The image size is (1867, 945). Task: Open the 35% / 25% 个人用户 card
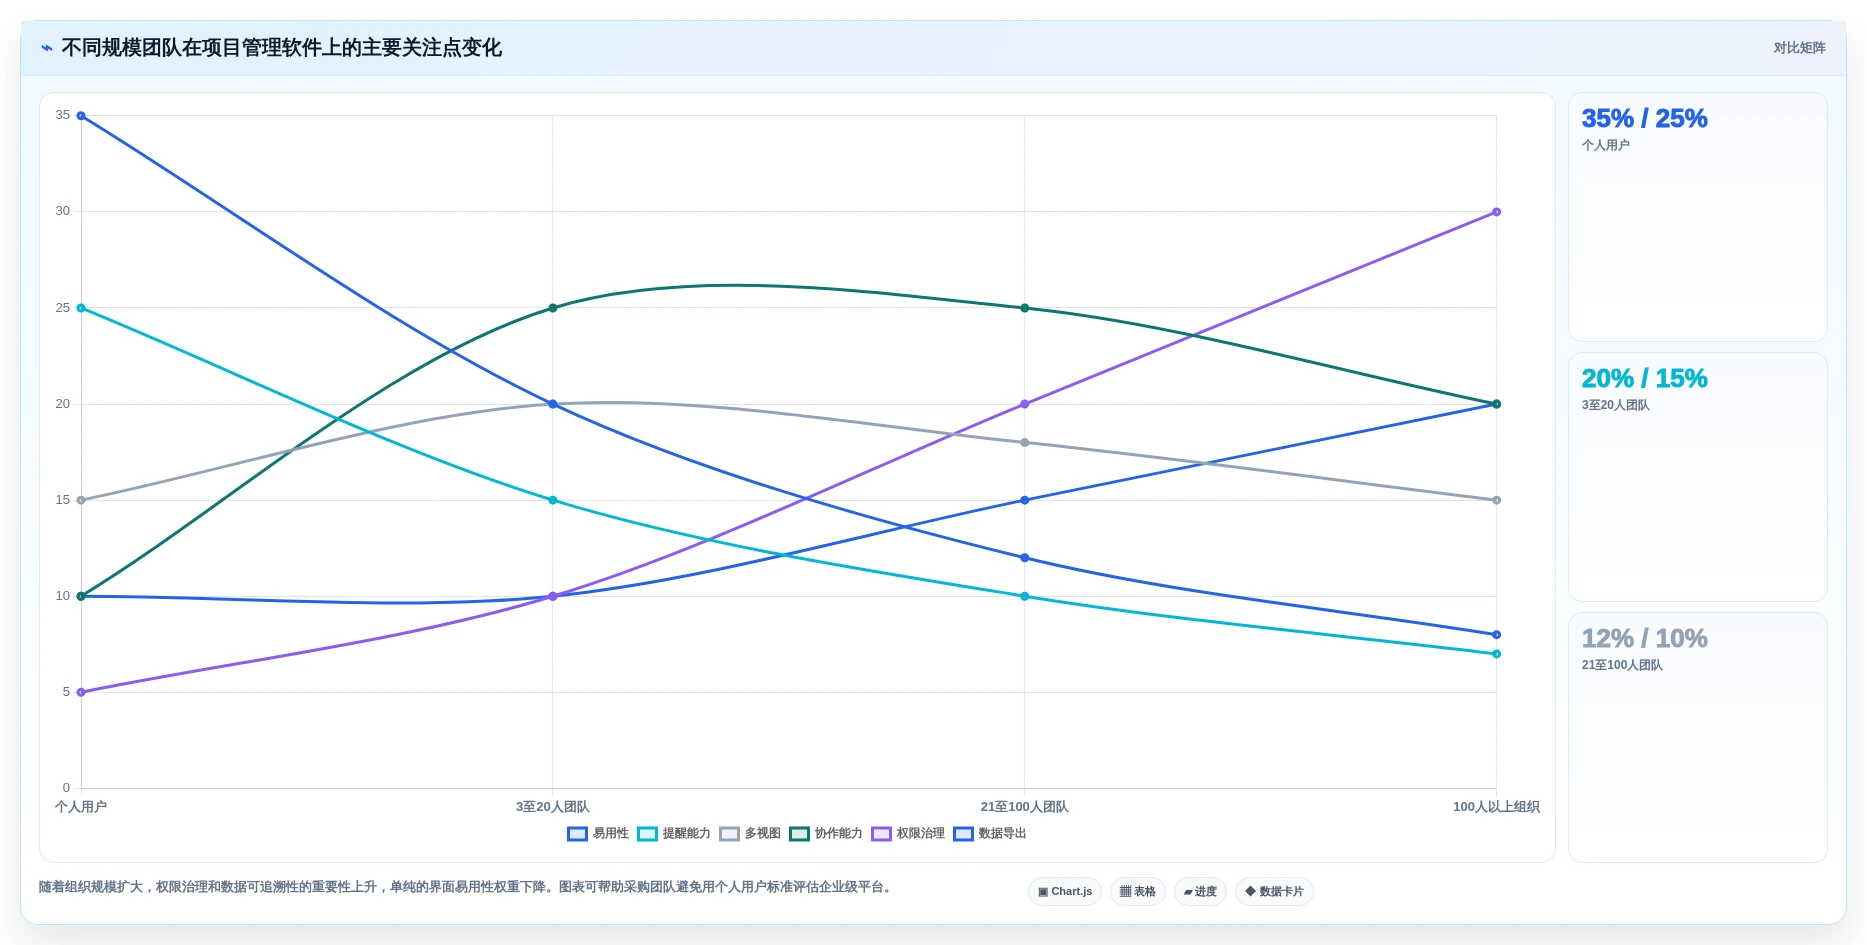1697,217
